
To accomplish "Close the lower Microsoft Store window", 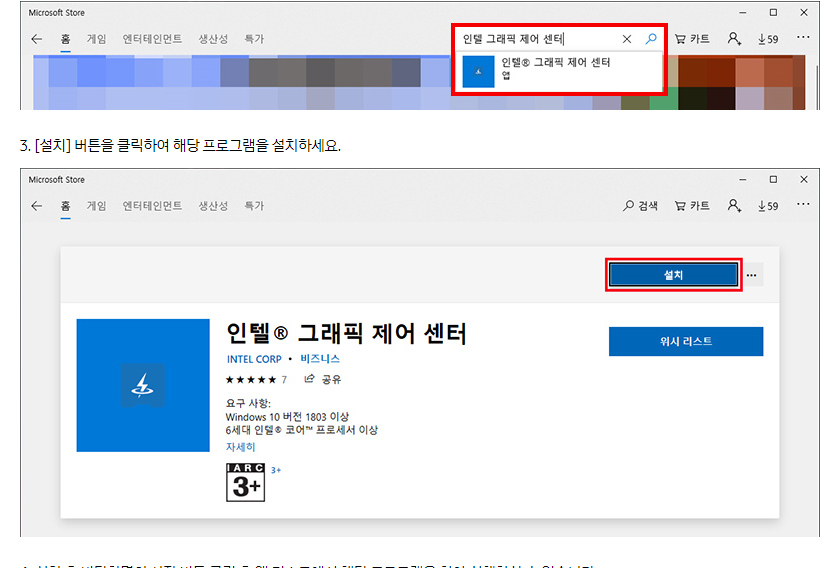I will (804, 180).
